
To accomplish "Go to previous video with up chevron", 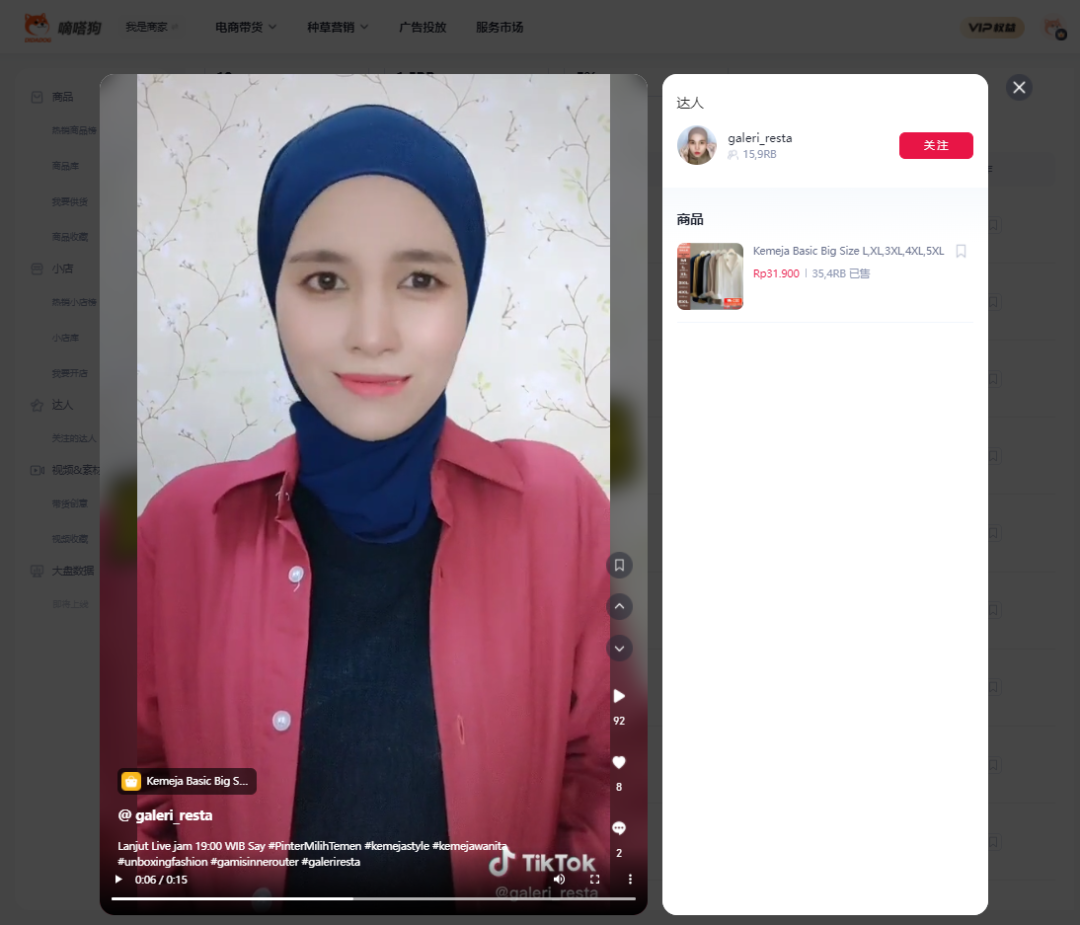I will coord(619,606).
